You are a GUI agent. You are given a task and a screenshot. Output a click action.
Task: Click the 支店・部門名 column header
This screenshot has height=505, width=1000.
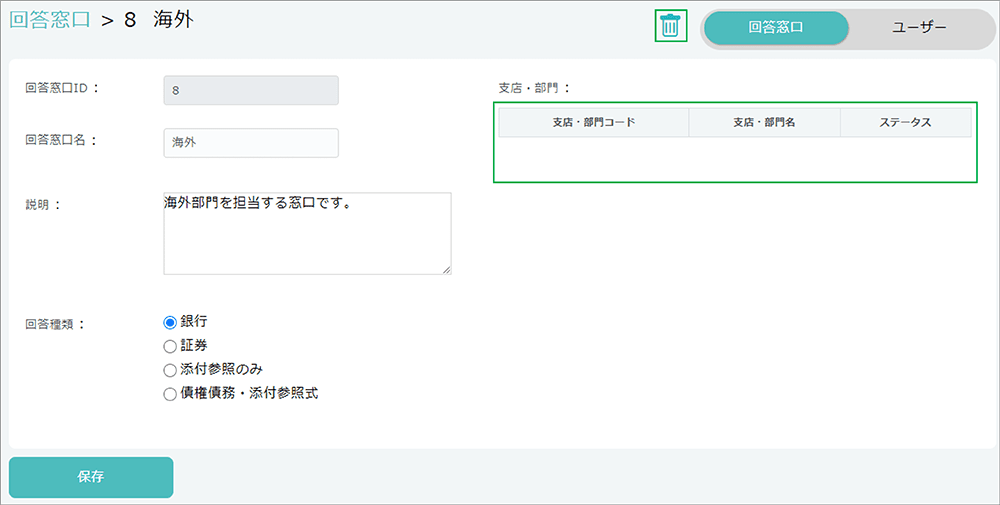click(764, 123)
